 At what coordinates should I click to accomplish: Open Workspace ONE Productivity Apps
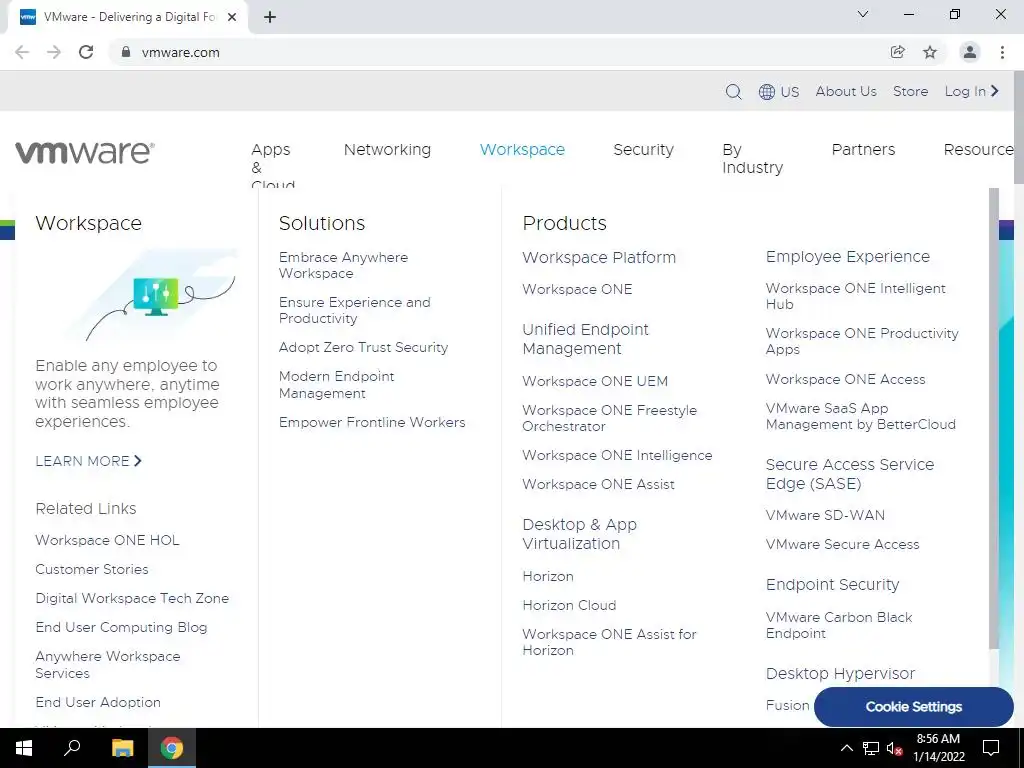click(x=862, y=341)
